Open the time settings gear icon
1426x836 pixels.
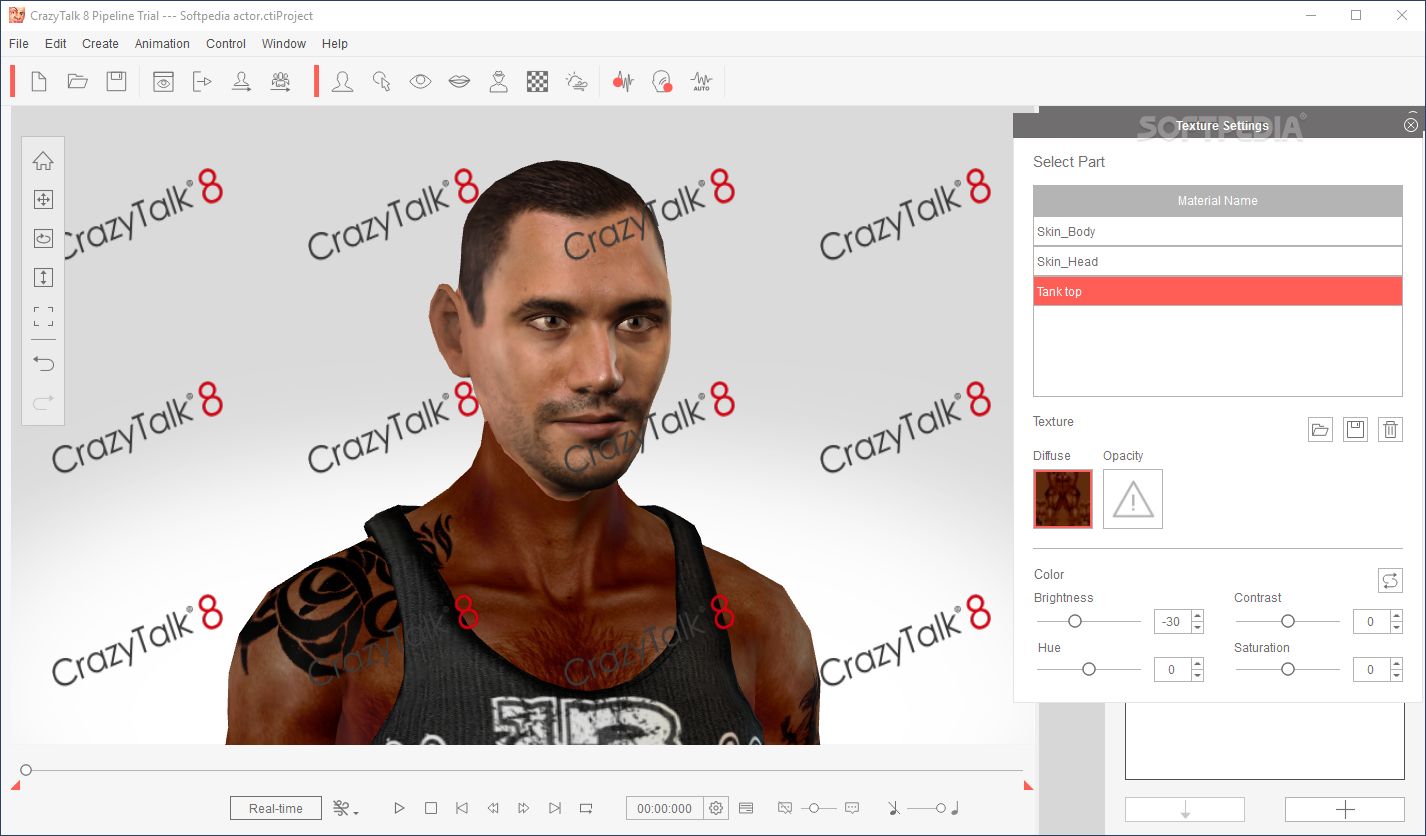pos(716,808)
